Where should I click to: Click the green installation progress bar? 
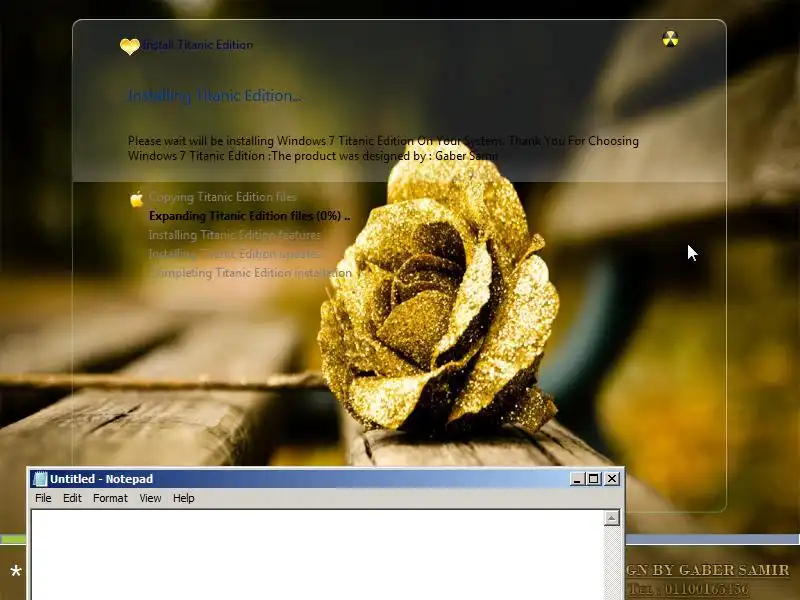[x=13, y=539]
